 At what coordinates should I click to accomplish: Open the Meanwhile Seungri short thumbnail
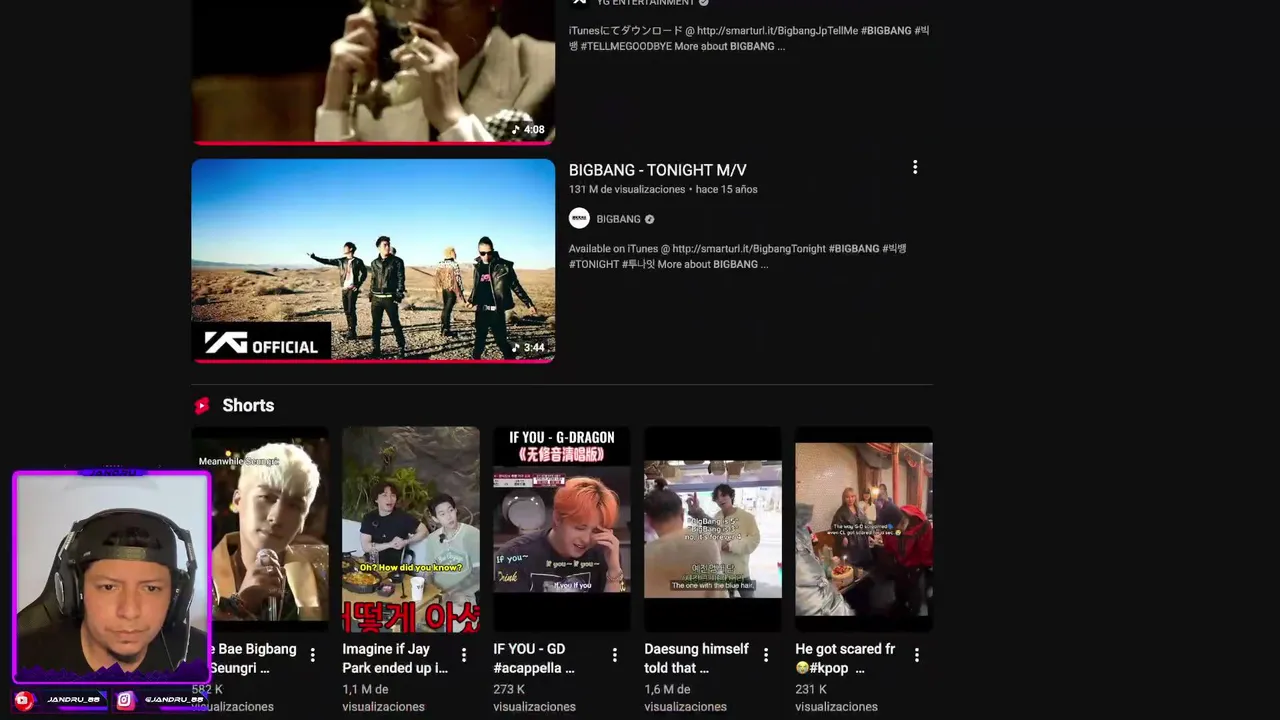tap(270, 529)
